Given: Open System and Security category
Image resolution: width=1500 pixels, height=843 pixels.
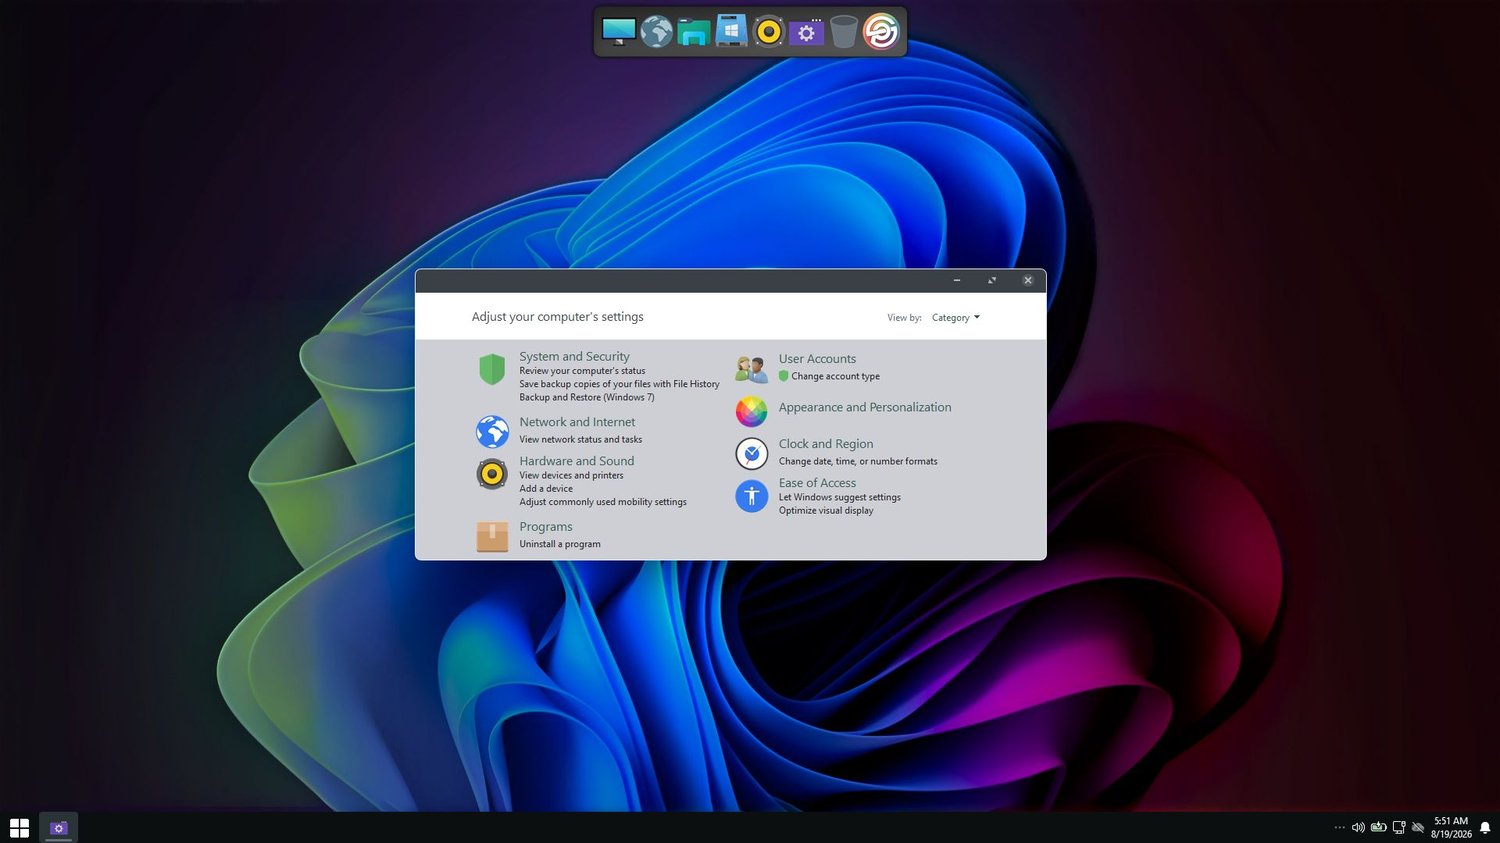Looking at the screenshot, I should tap(574, 357).
